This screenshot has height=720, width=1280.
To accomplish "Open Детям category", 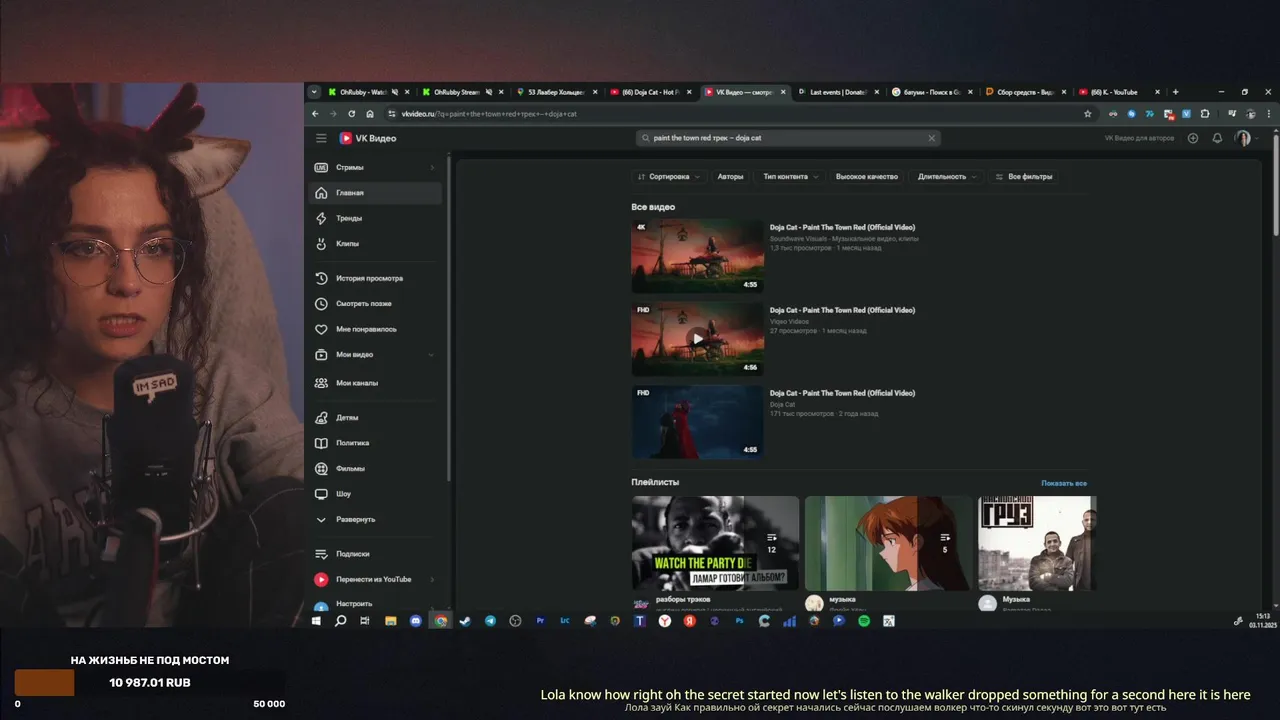I will (x=375, y=417).
